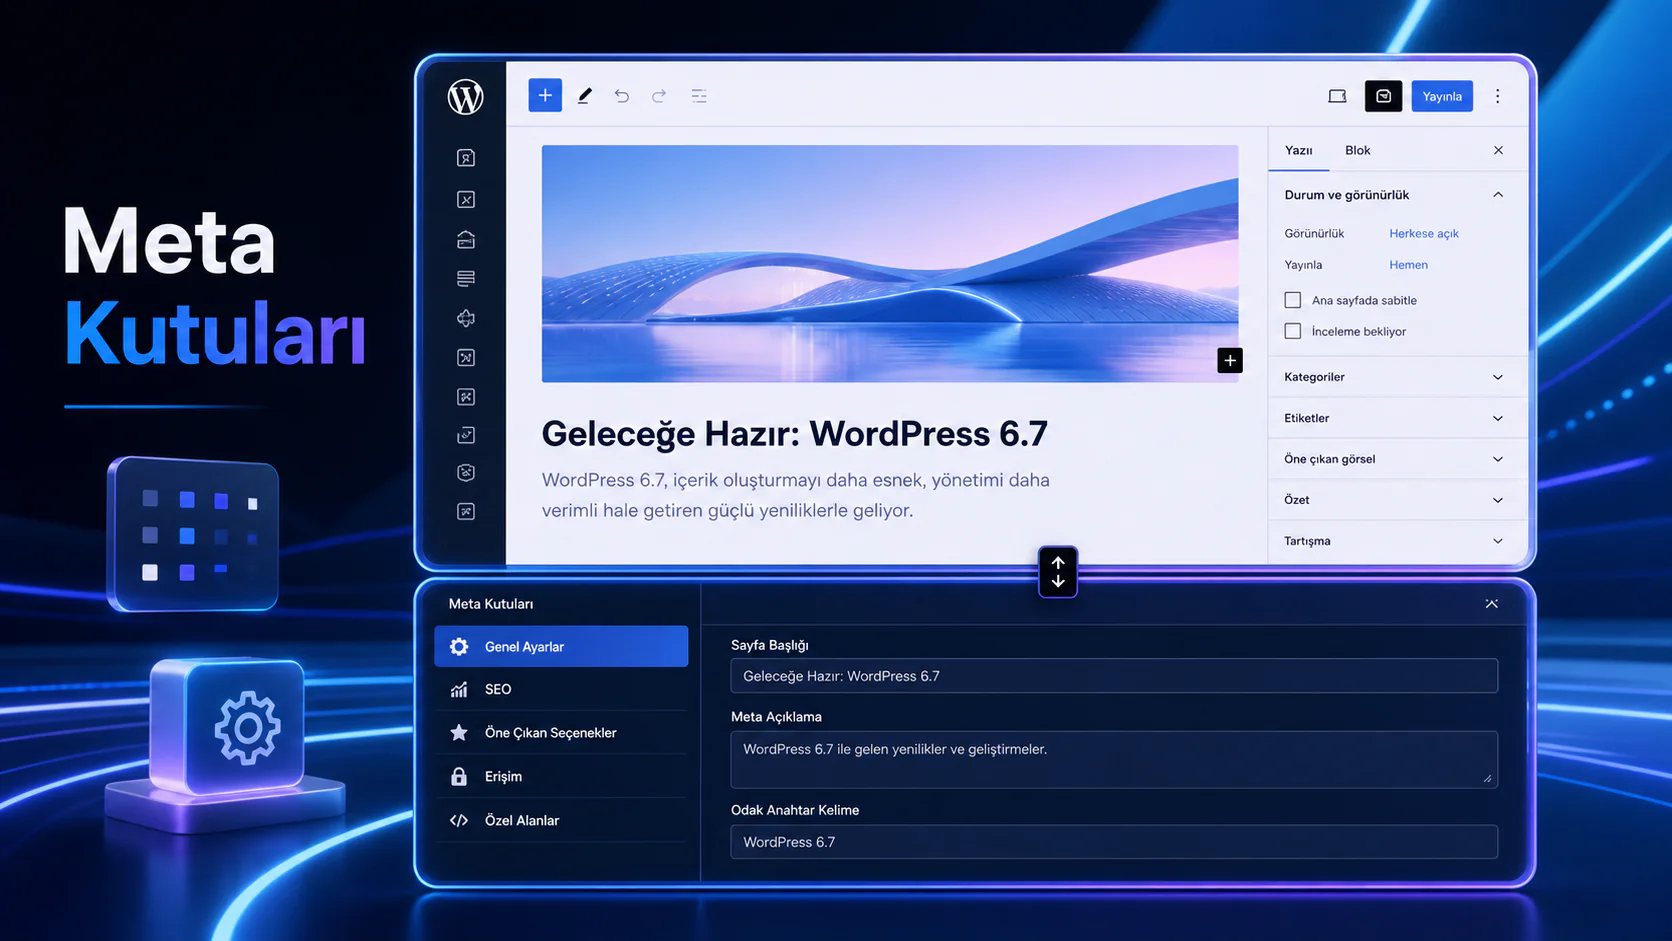The height and width of the screenshot is (941, 1672).
Task: Select Genel Ayarlar meta box tab
Action: [x=561, y=647]
